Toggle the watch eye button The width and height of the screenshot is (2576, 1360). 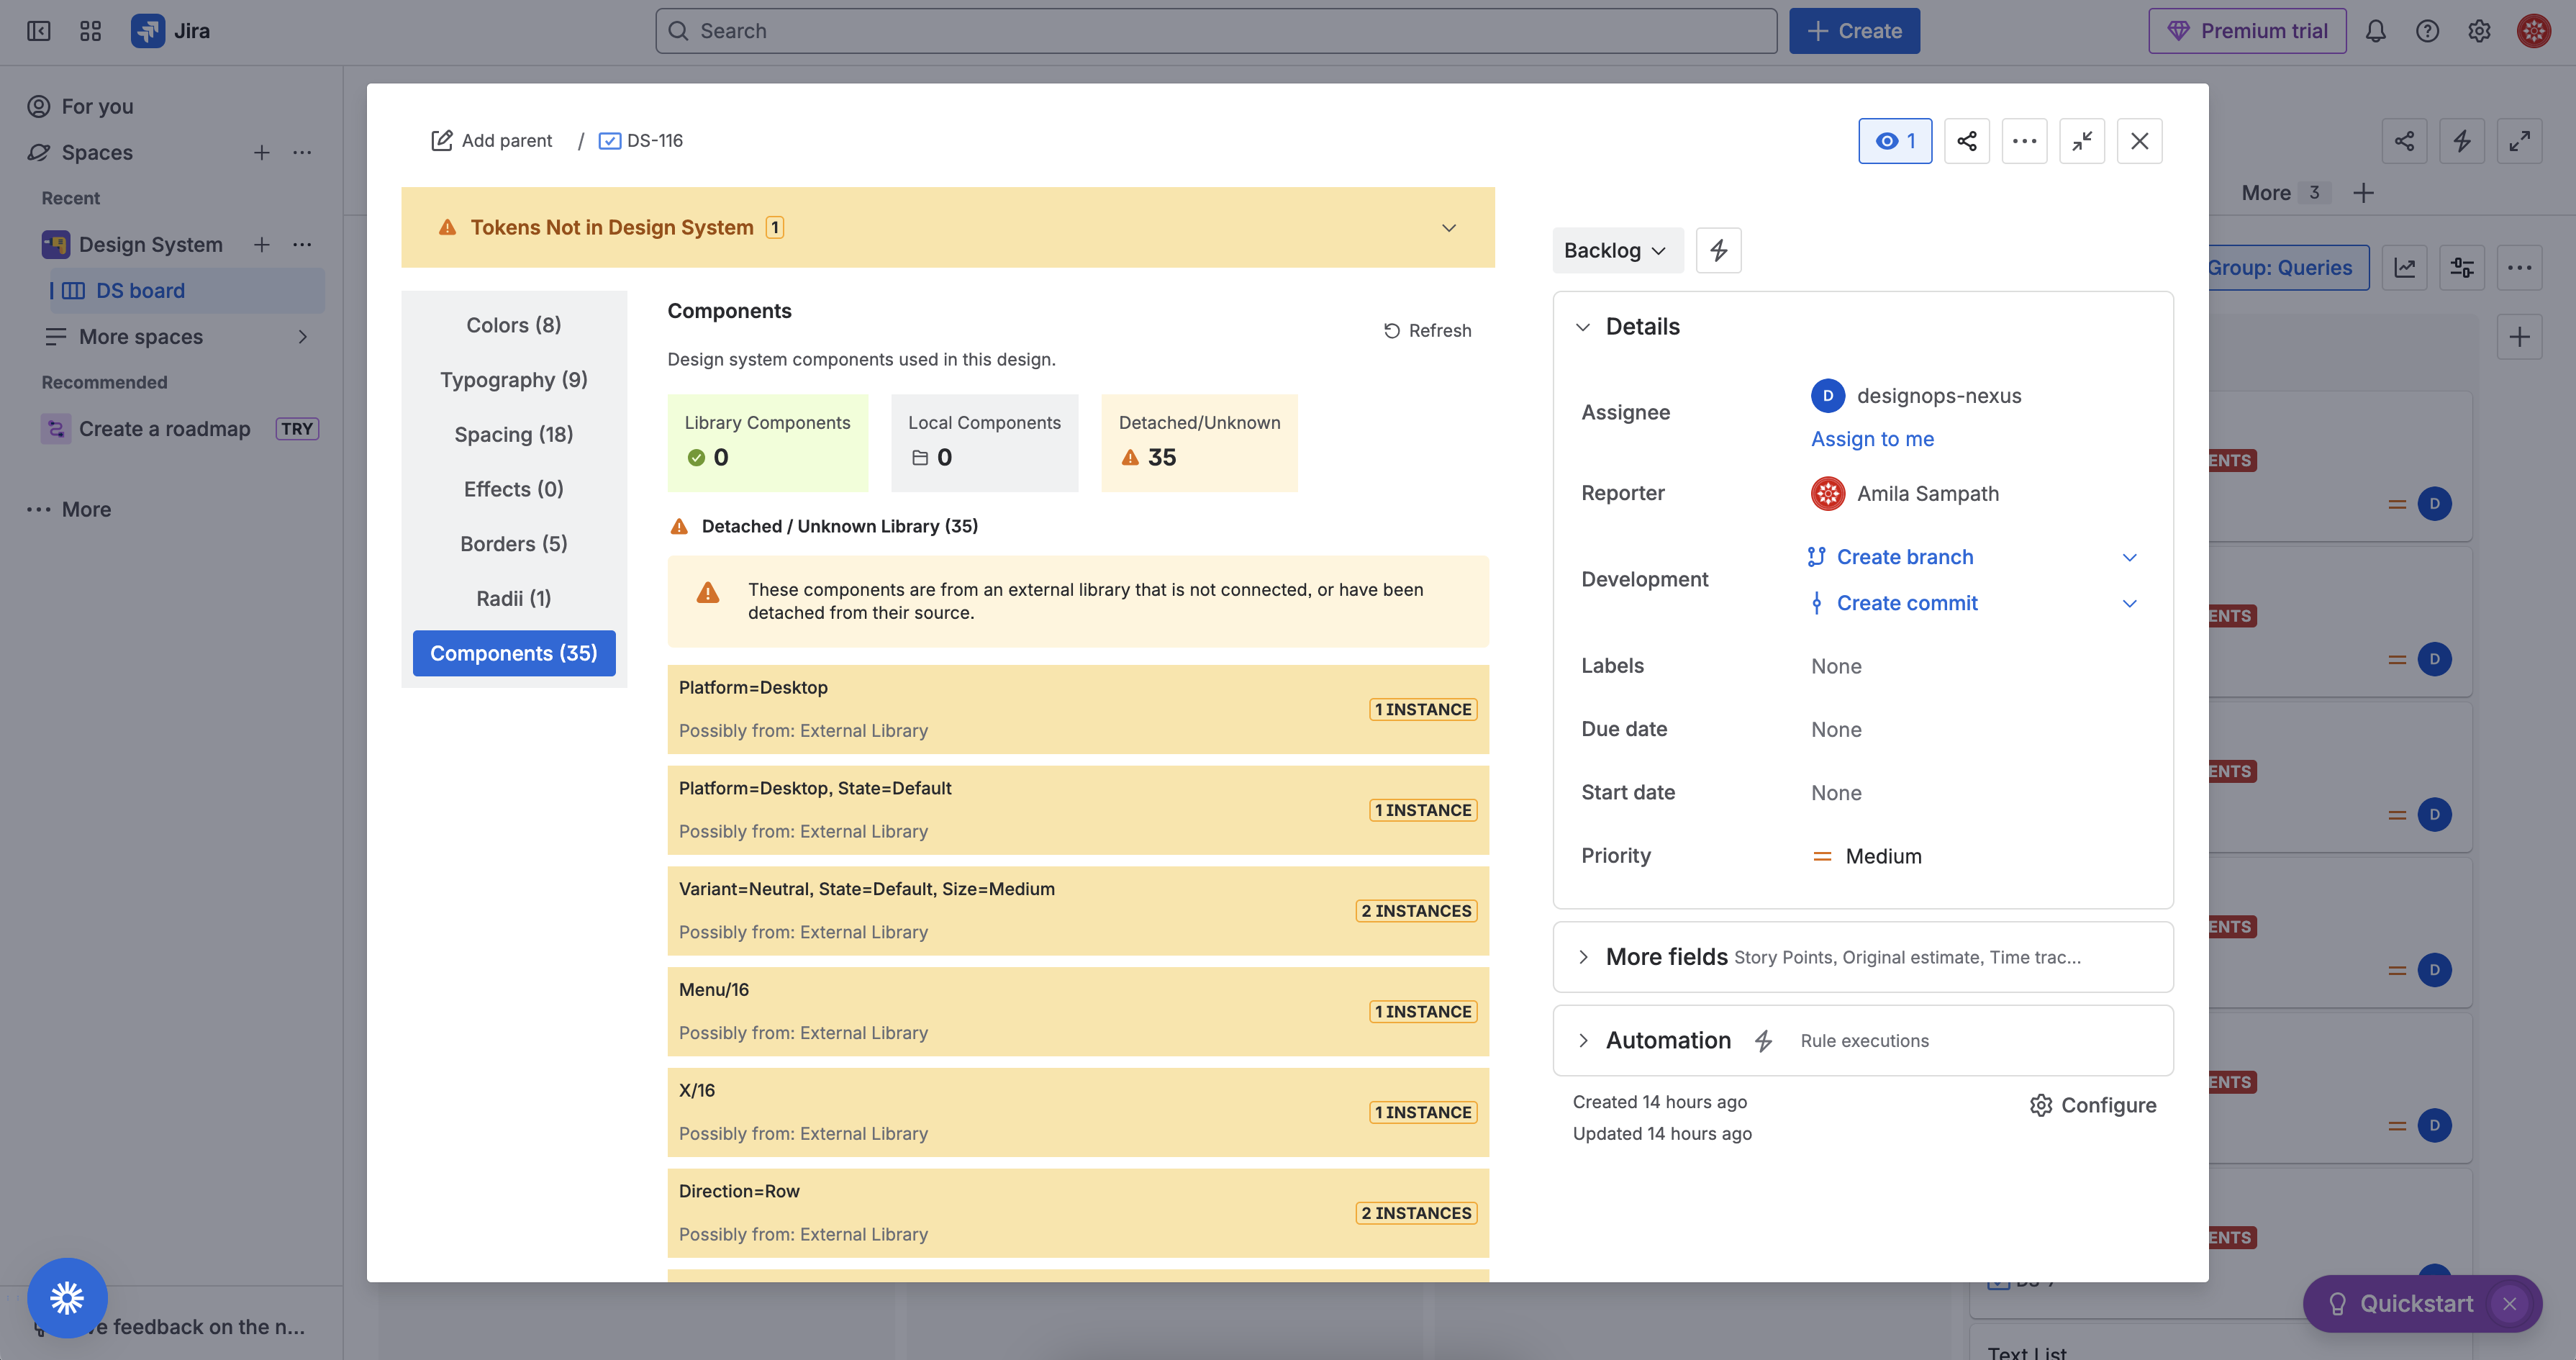[x=1894, y=141]
